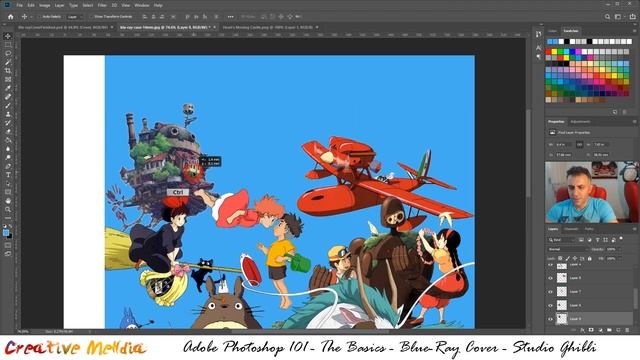This screenshot has height=360, width=640.
Task: Select the Path Selection tool
Action: point(8,184)
